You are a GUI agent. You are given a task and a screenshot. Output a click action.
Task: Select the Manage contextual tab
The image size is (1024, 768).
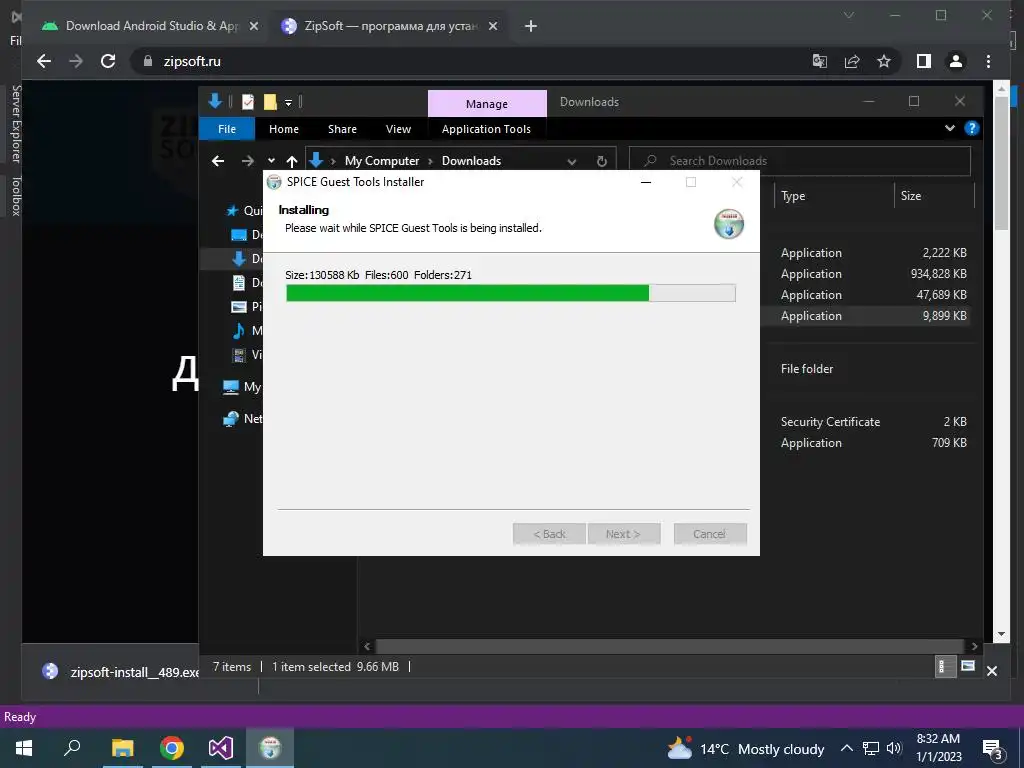click(x=487, y=104)
